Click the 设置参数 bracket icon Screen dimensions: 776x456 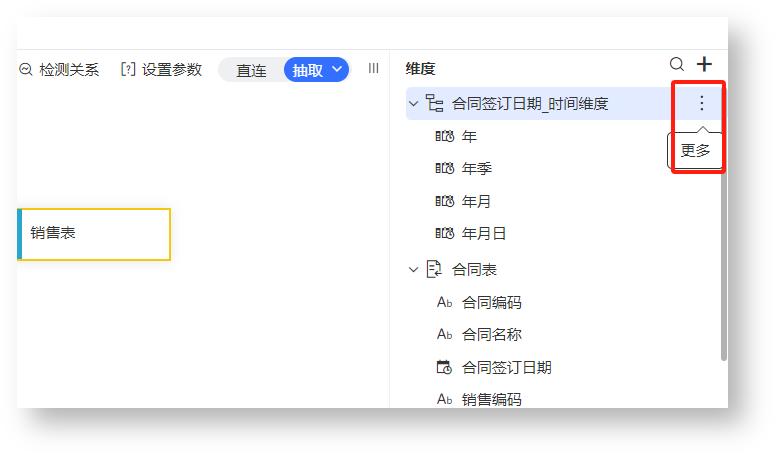click(x=128, y=69)
